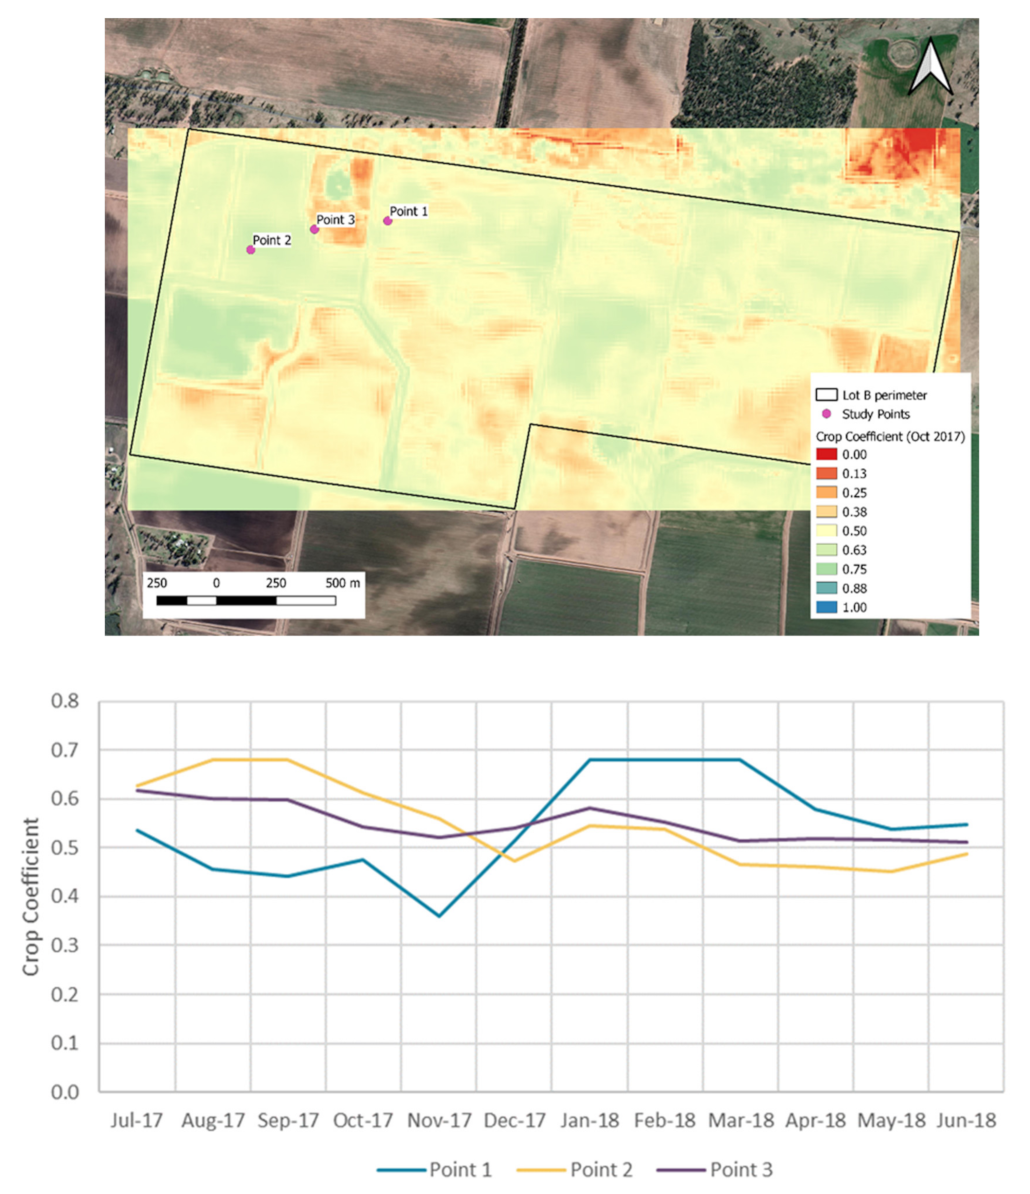Viewport: 1030px width, 1194px height.
Task: Pick the yellow 0.50 legend swatch
Action: point(826,531)
